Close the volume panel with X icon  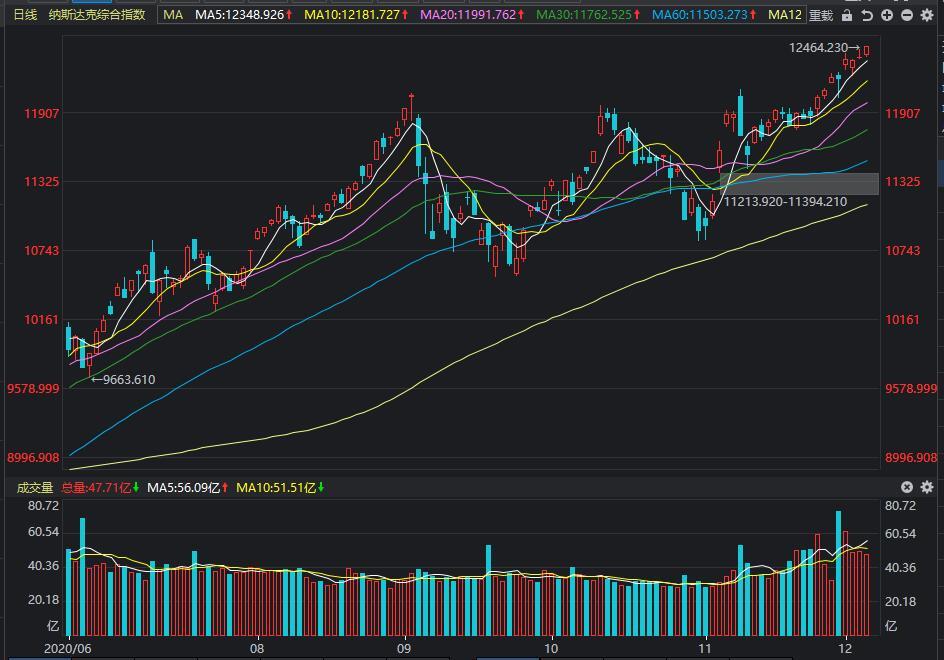[907, 487]
